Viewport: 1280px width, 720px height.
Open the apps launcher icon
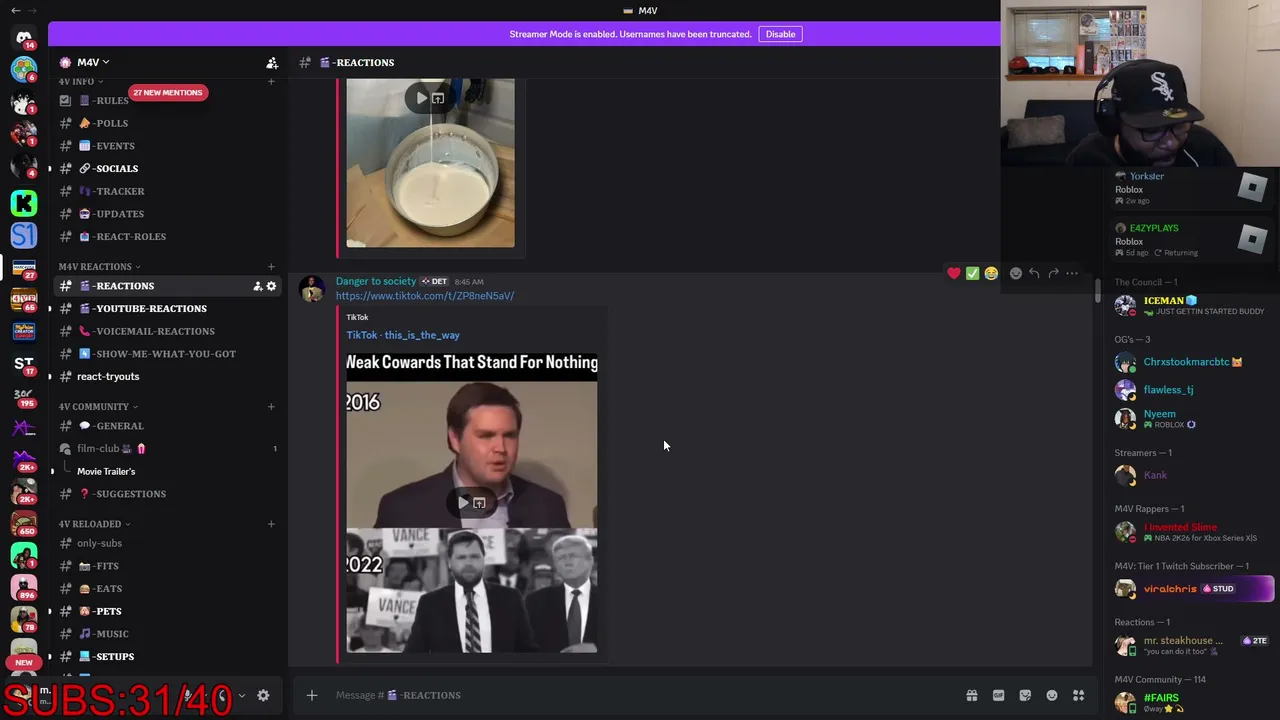(x=1079, y=695)
